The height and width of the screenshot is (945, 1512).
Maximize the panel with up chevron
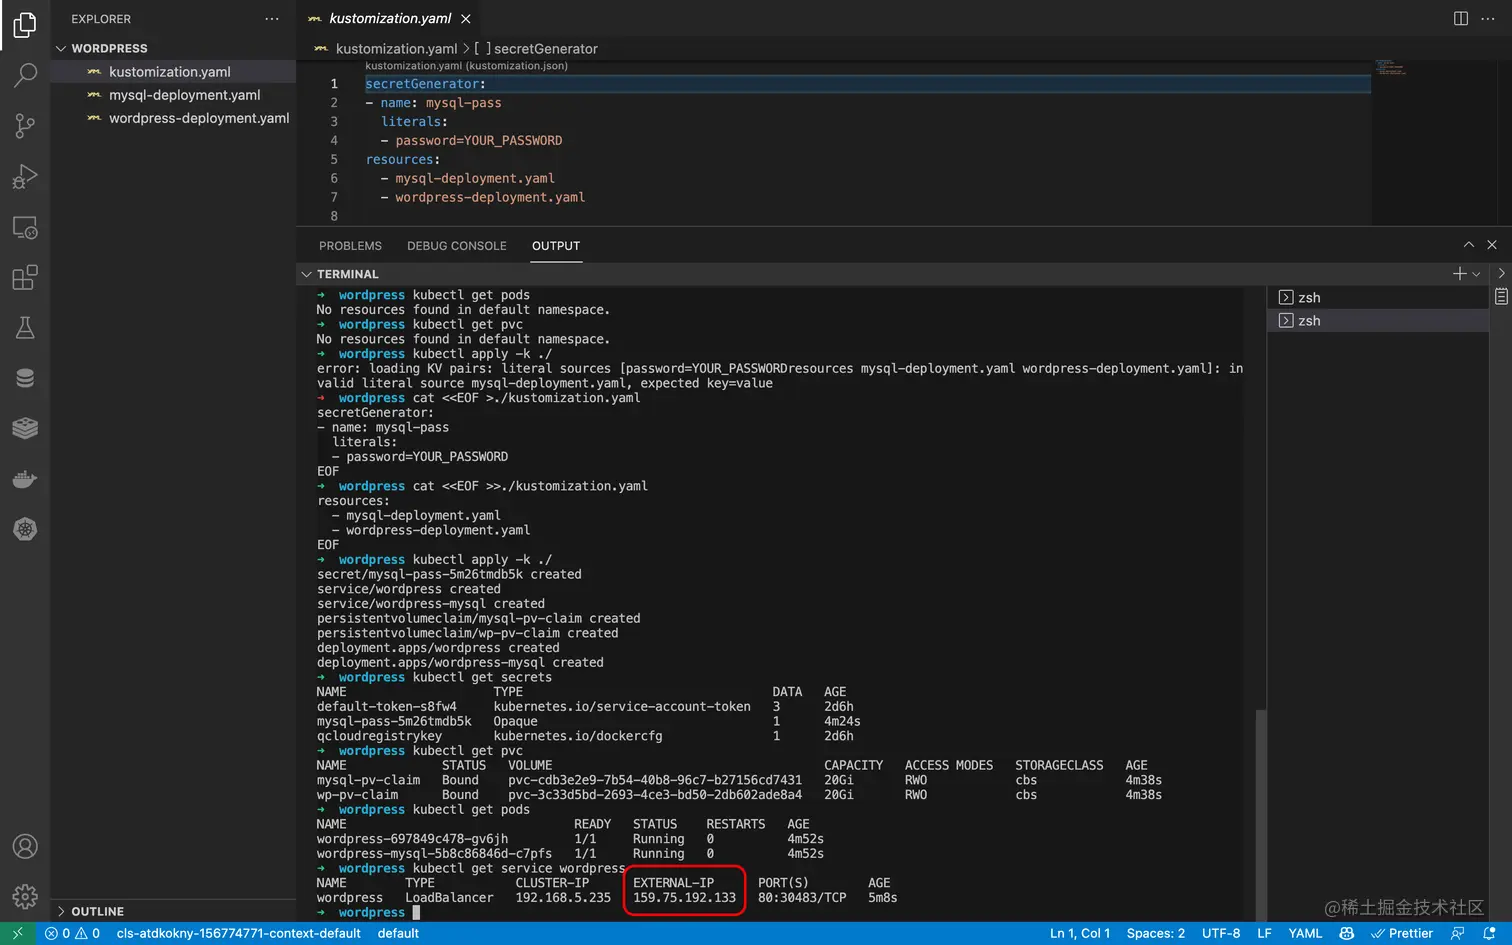tap(1468, 245)
